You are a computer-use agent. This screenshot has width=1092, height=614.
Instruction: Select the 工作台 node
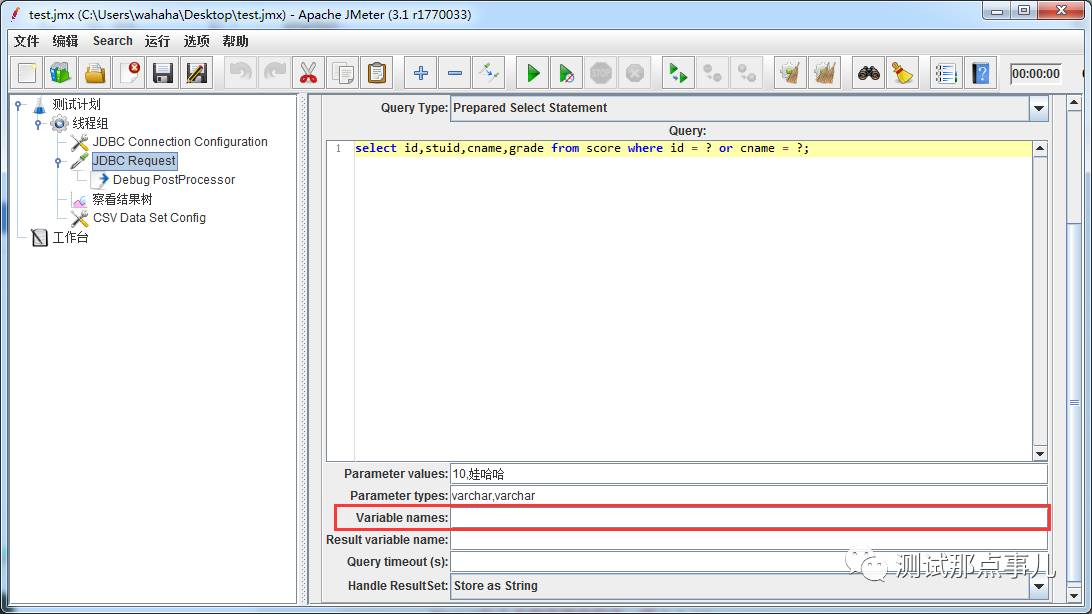pyautogui.click(x=70, y=237)
